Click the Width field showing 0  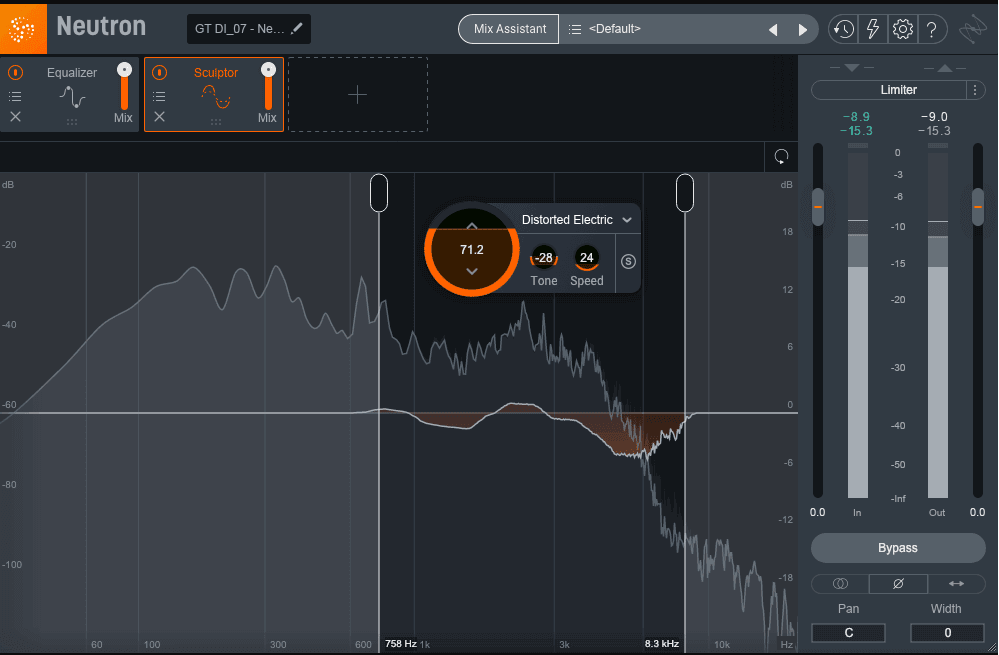pyautogui.click(x=947, y=633)
